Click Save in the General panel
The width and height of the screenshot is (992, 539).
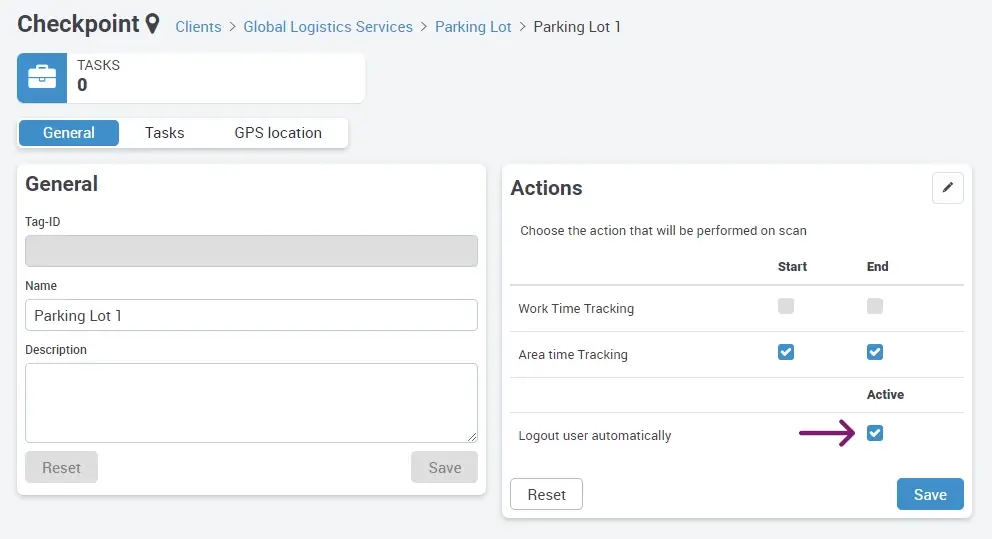pos(444,467)
